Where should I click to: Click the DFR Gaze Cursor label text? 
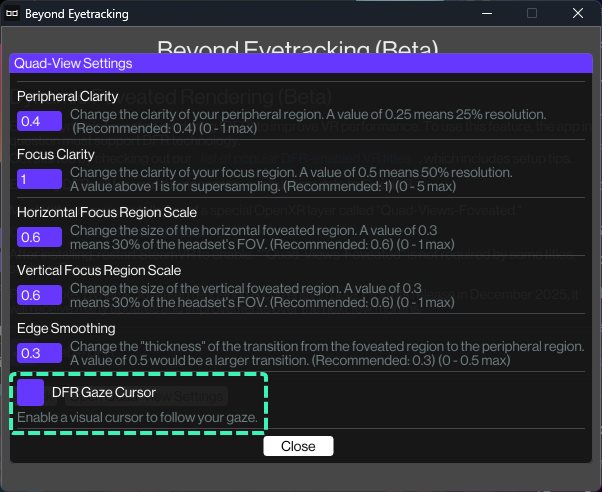click(x=104, y=393)
